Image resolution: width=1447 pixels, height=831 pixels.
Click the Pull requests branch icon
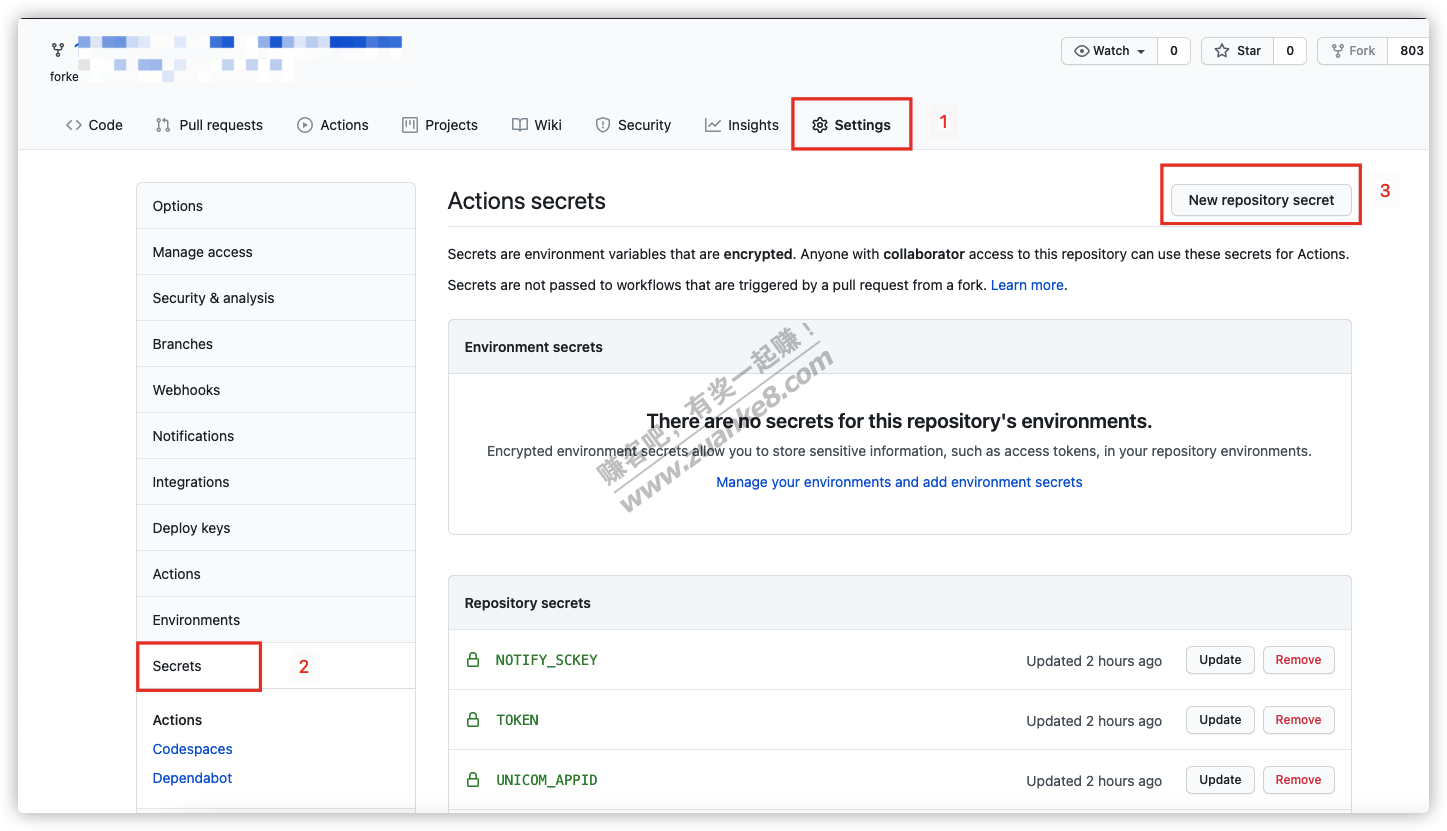pos(162,124)
